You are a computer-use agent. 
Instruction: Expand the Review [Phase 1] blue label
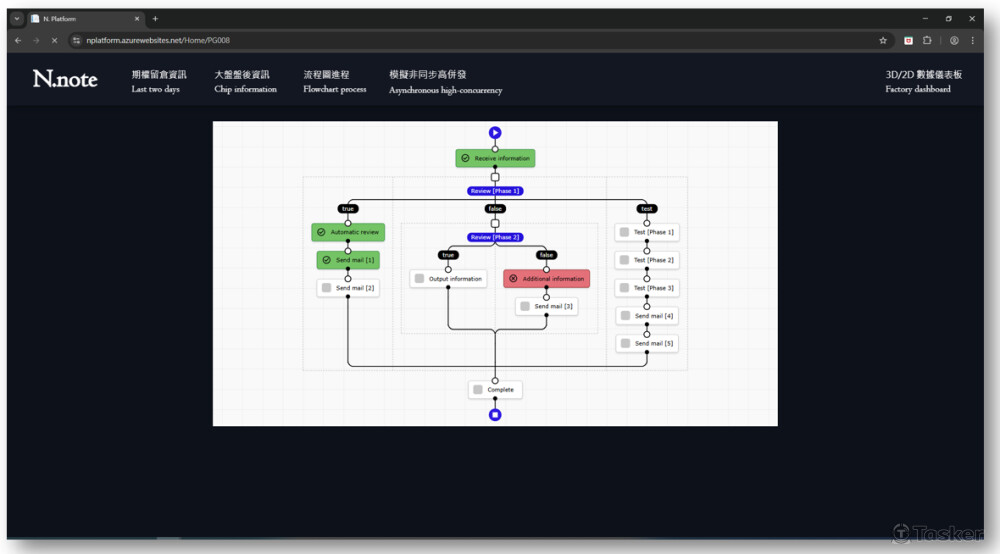[x=495, y=190]
